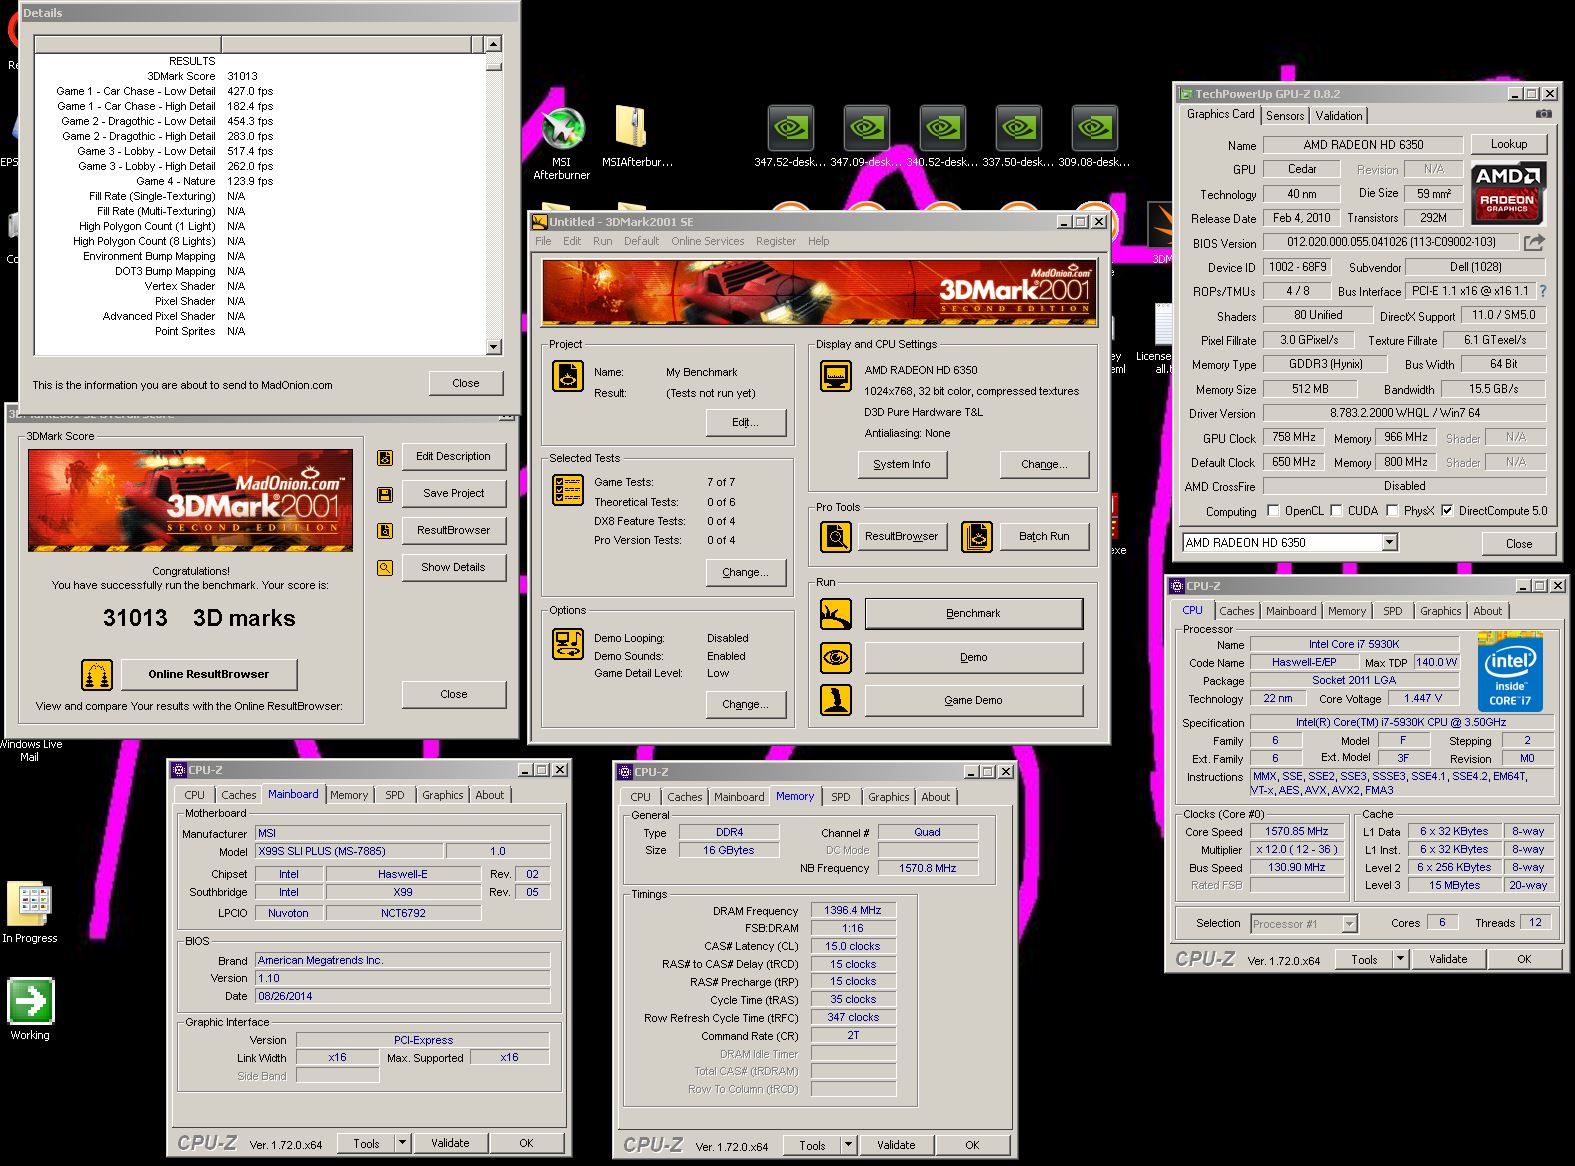Click Edit button in Project section
The width and height of the screenshot is (1575, 1166).
[746, 422]
